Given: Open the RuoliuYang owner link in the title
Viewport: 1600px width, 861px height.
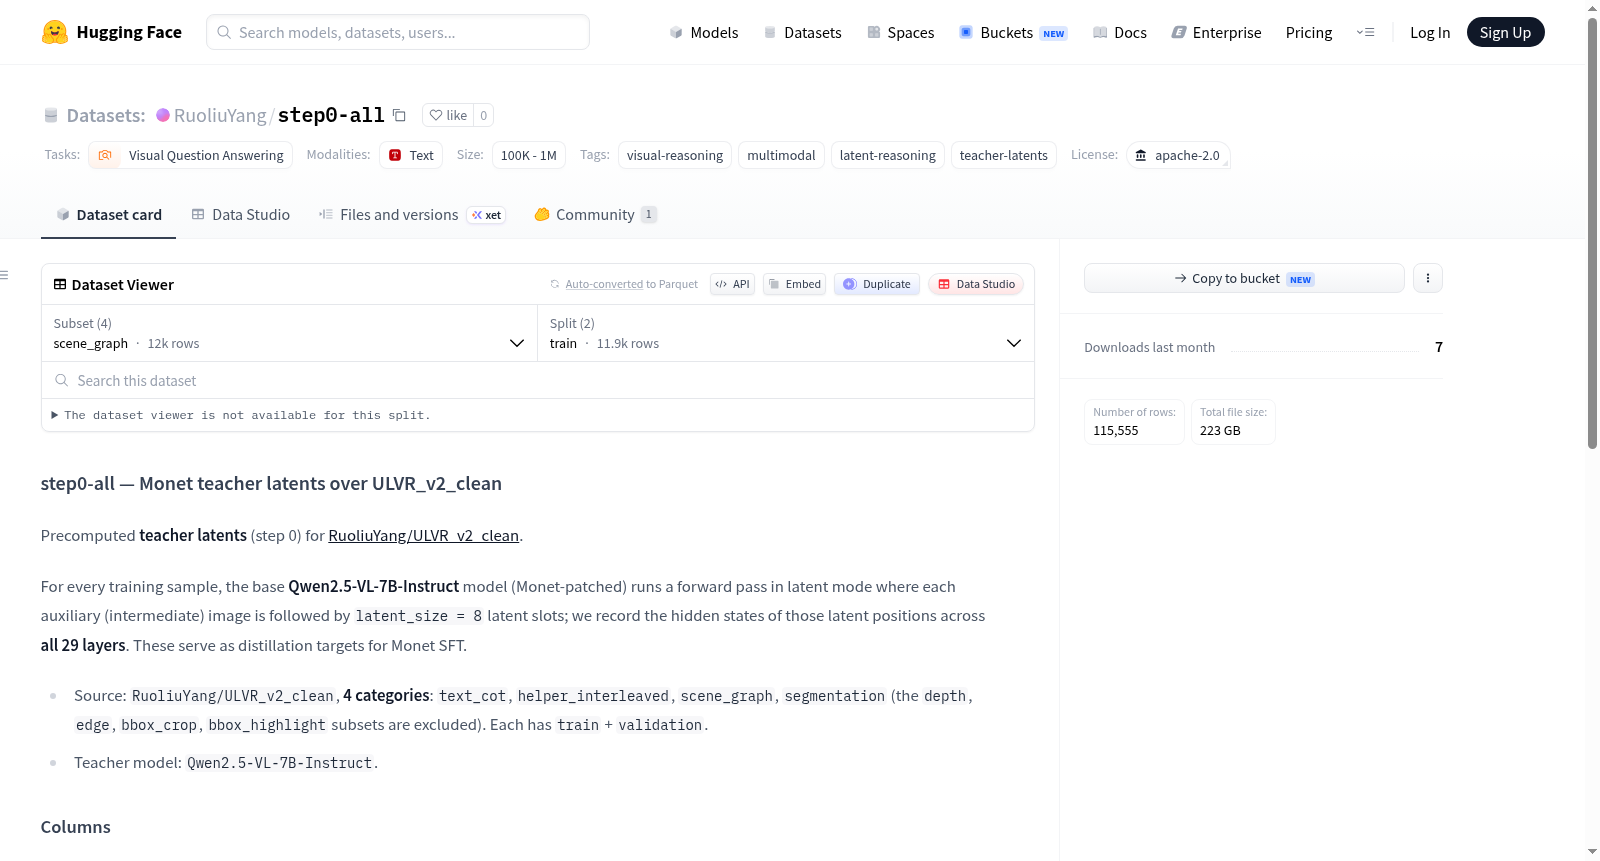Looking at the screenshot, I should [x=220, y=115].
